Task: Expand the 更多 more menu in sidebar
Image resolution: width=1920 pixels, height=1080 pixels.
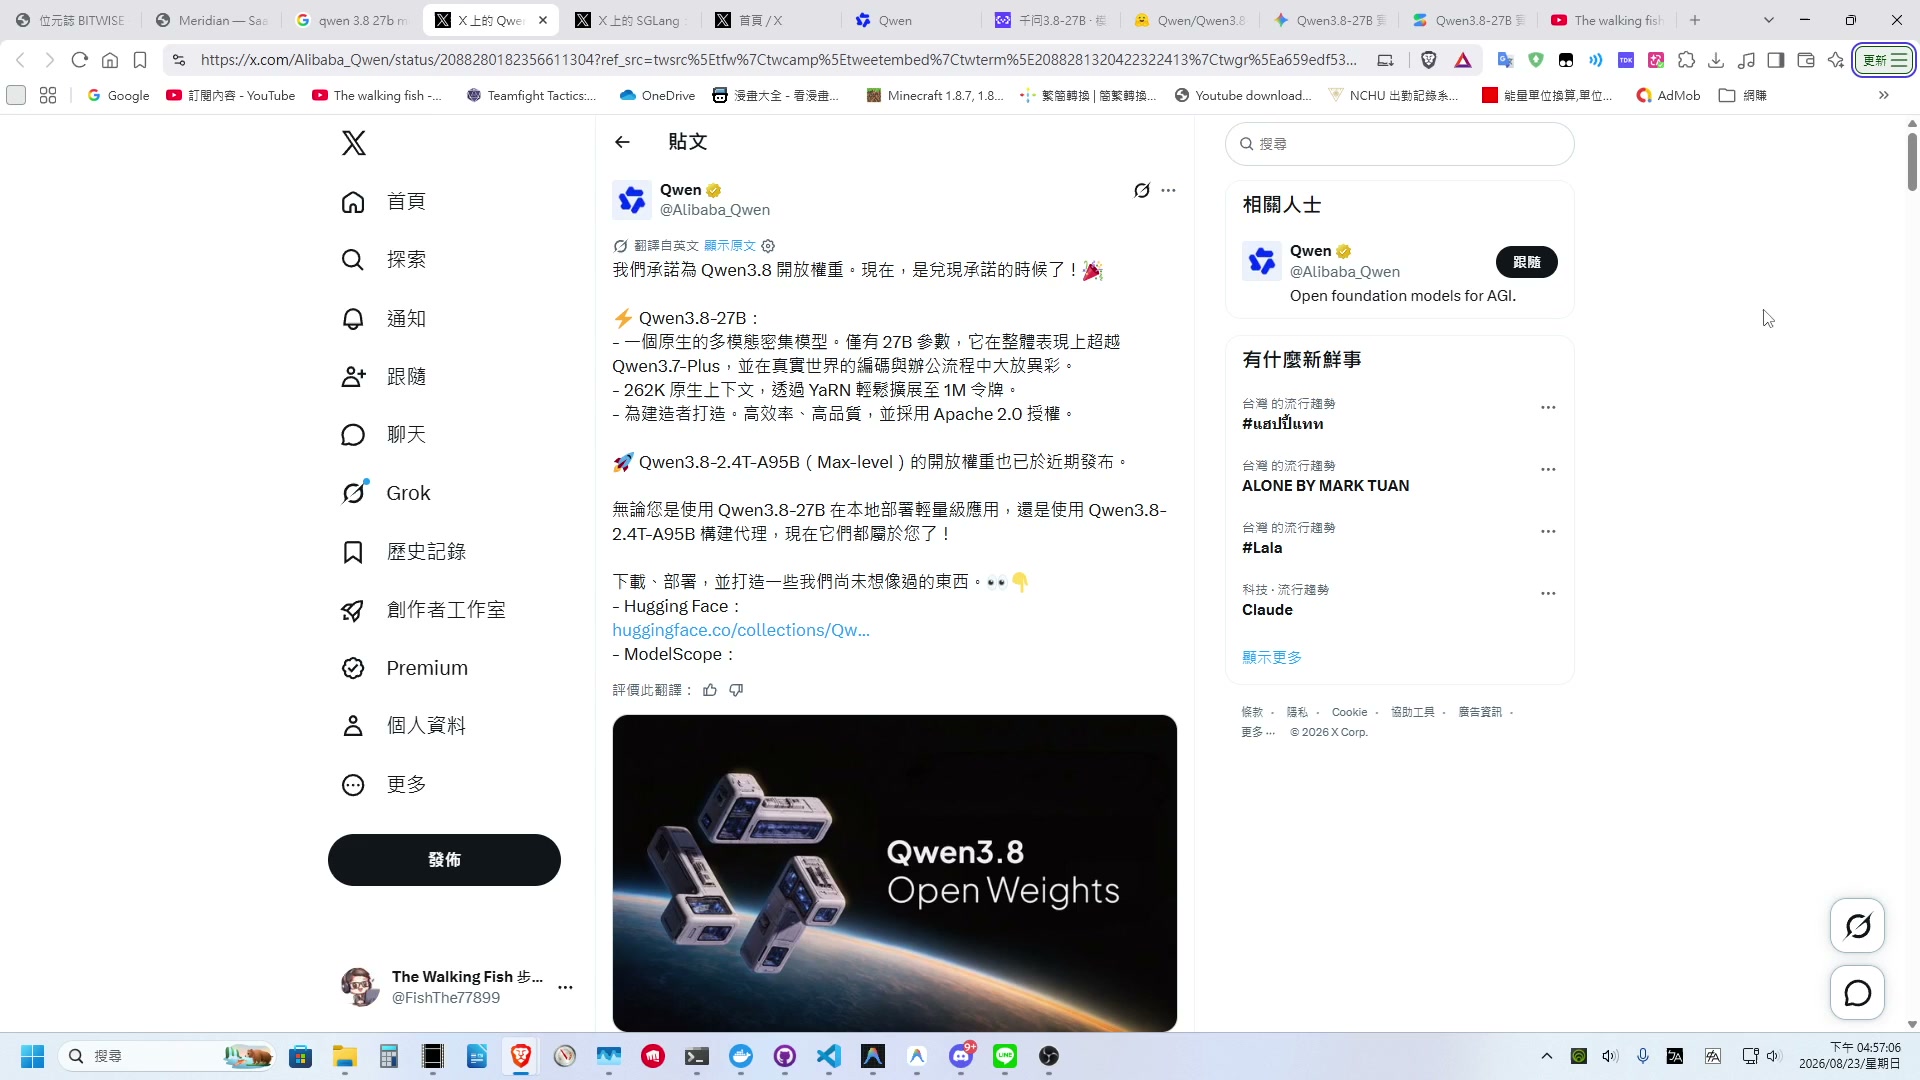Action: click(x=384, y=785)
